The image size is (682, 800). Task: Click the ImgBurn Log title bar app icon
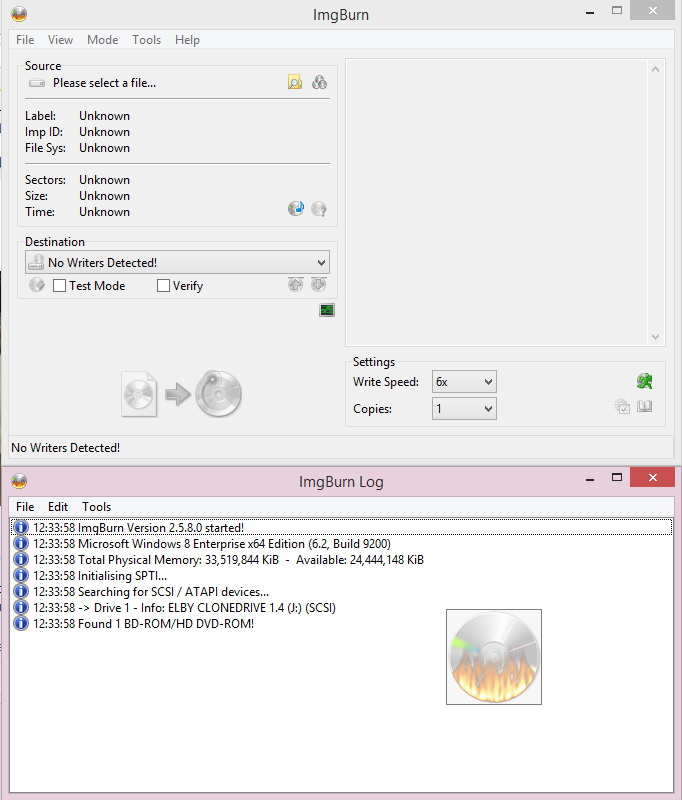tap(19, 481)
